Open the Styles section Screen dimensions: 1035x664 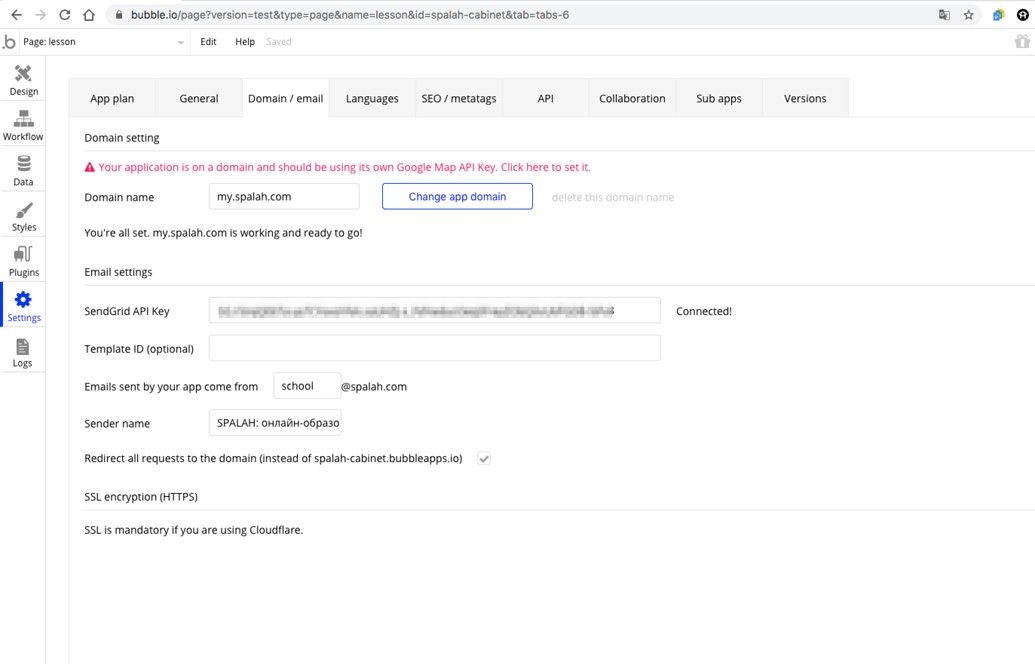[x=23, y=216]
